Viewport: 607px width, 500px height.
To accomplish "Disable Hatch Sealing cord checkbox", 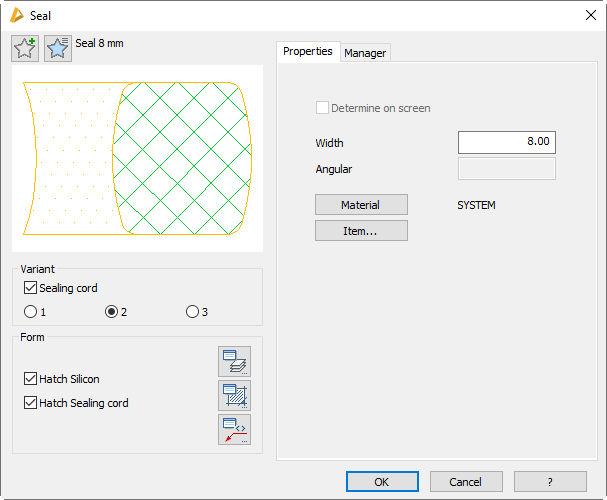I will click(x=30, y=403).
